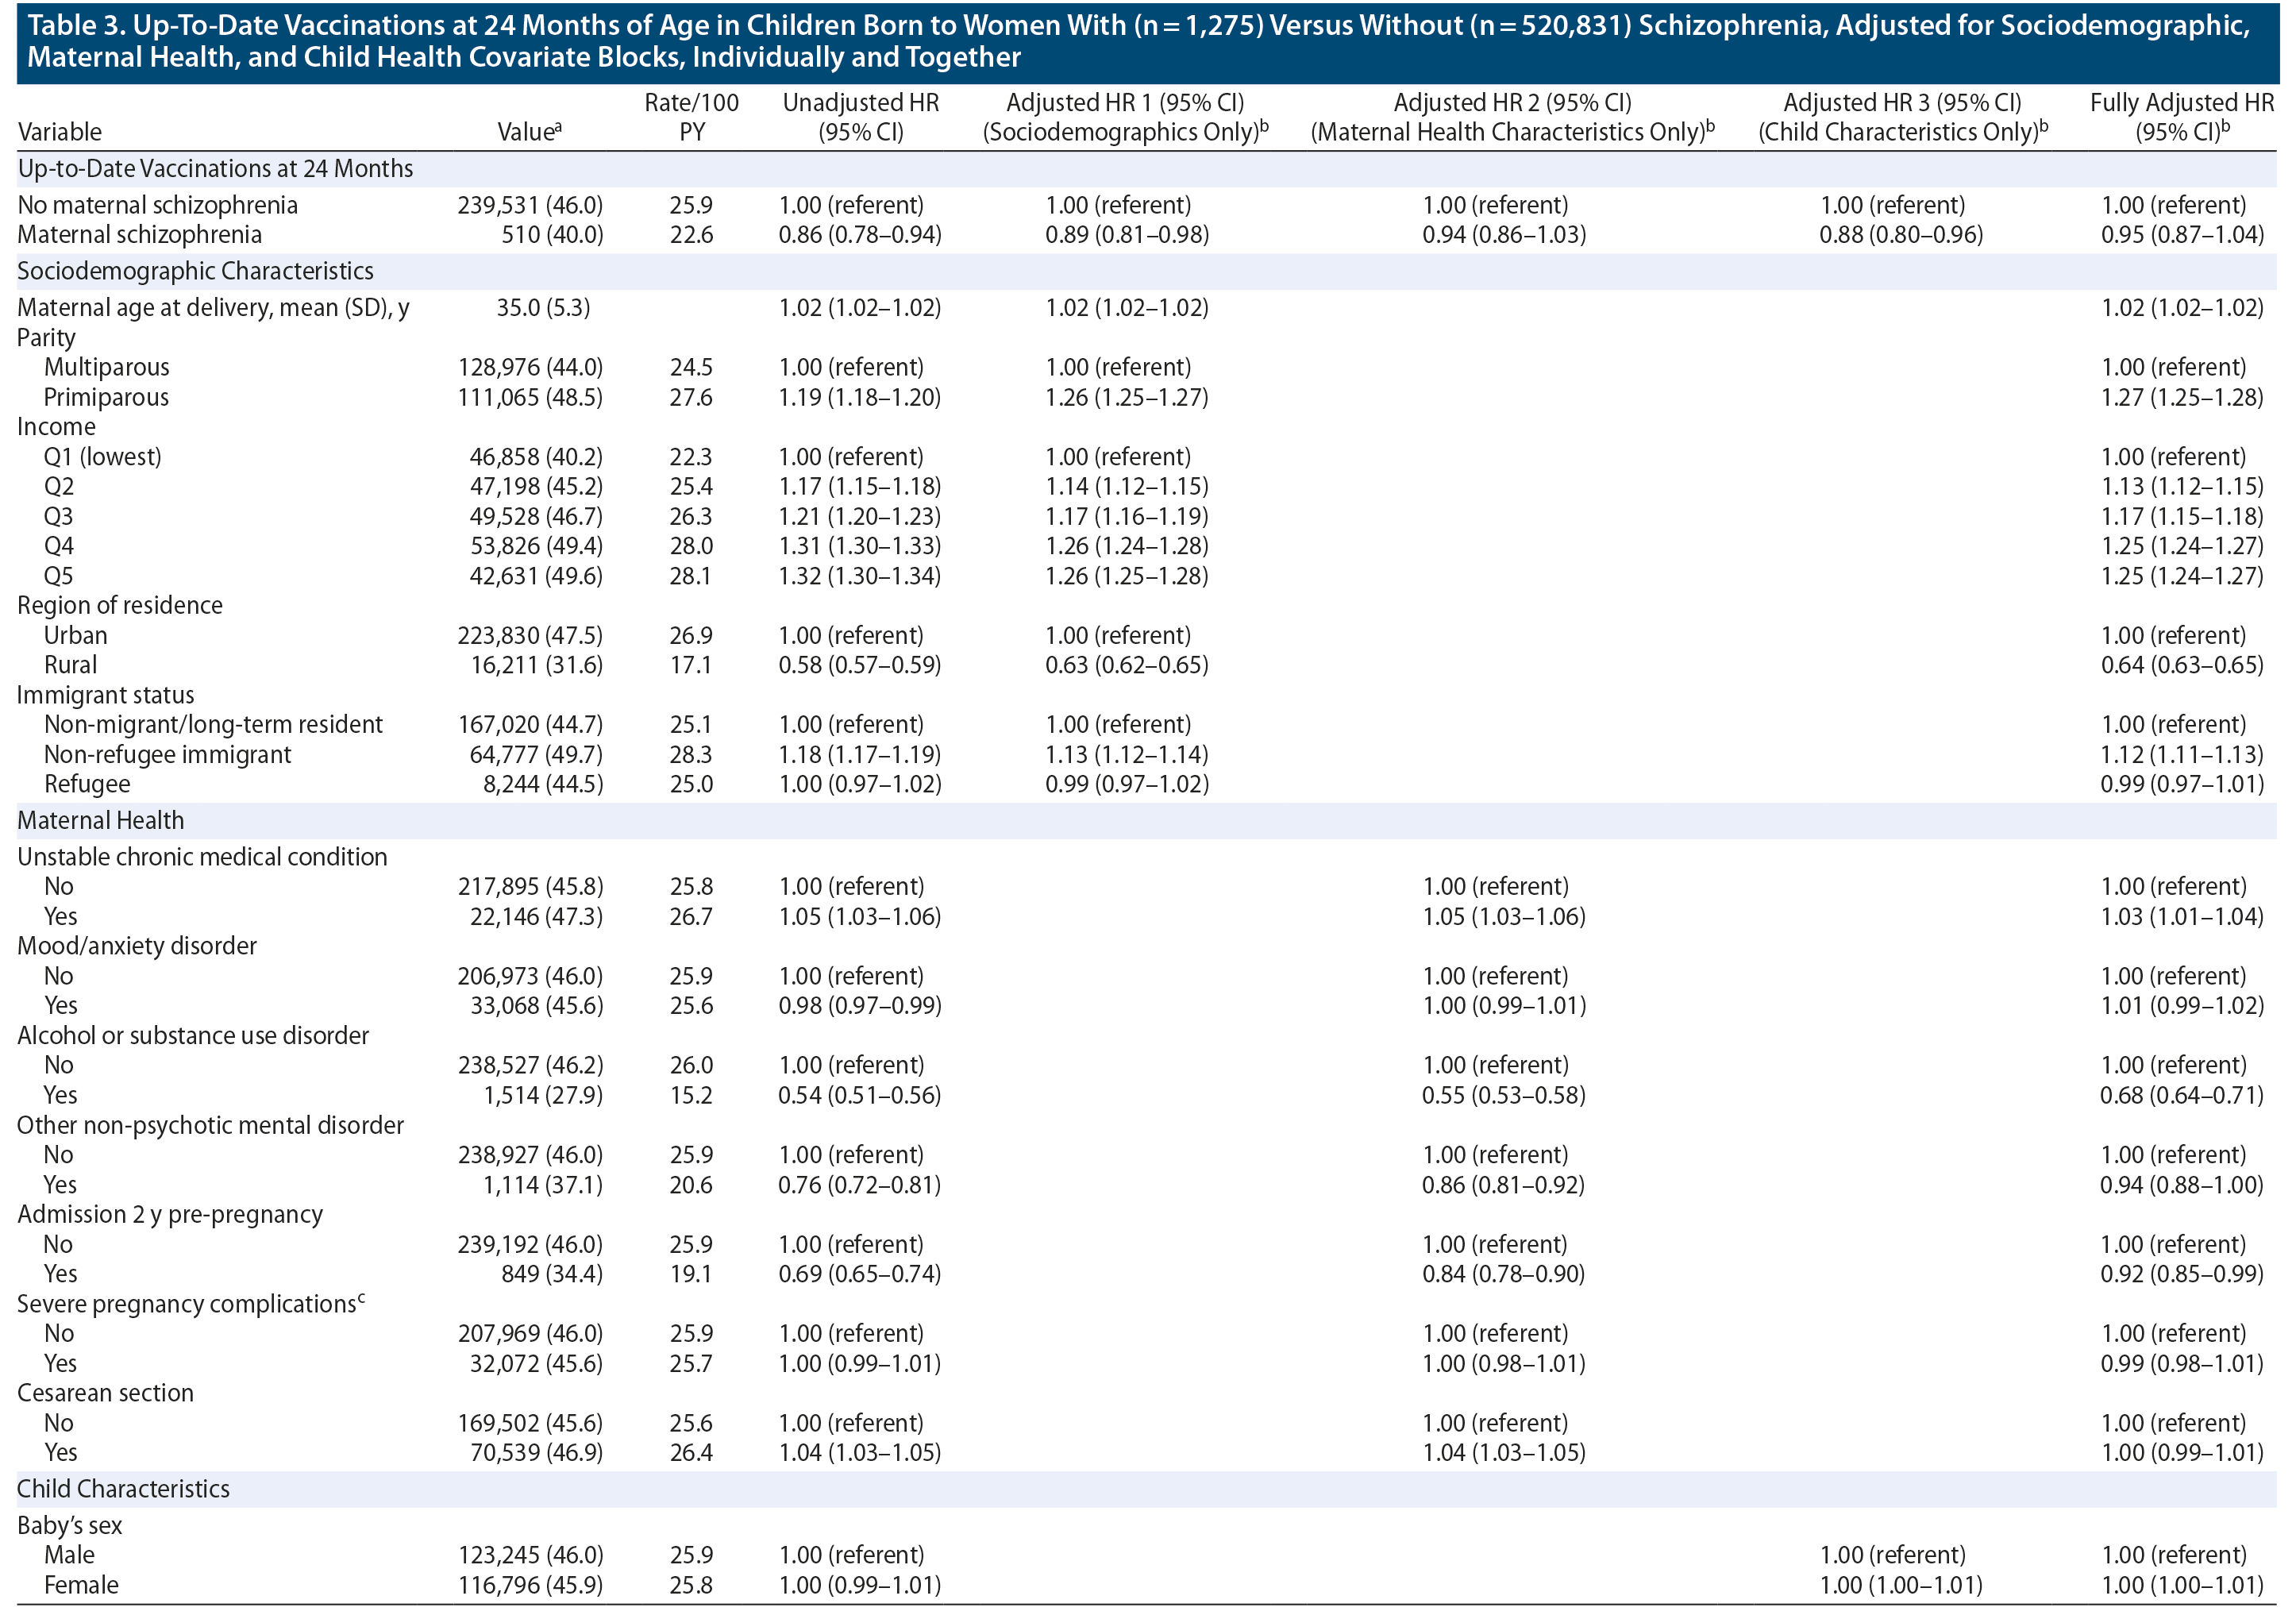Screen dimensions: 2296x1615
Task: Click the Sociodemographic Characteristics section heading
Action: pyautogui.click(x=195, y=271)
